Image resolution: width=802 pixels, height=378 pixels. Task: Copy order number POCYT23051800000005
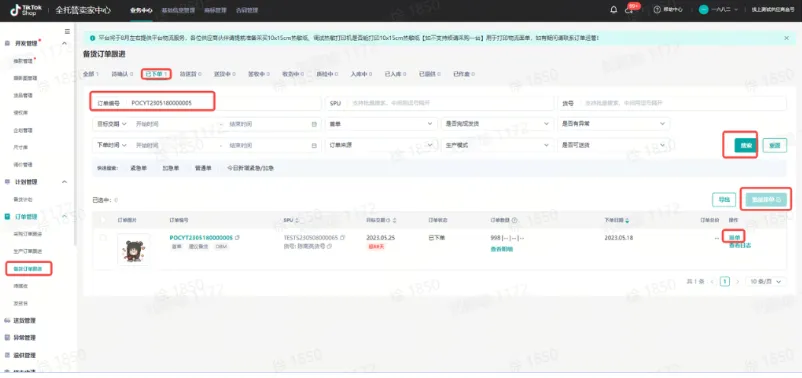237,238
